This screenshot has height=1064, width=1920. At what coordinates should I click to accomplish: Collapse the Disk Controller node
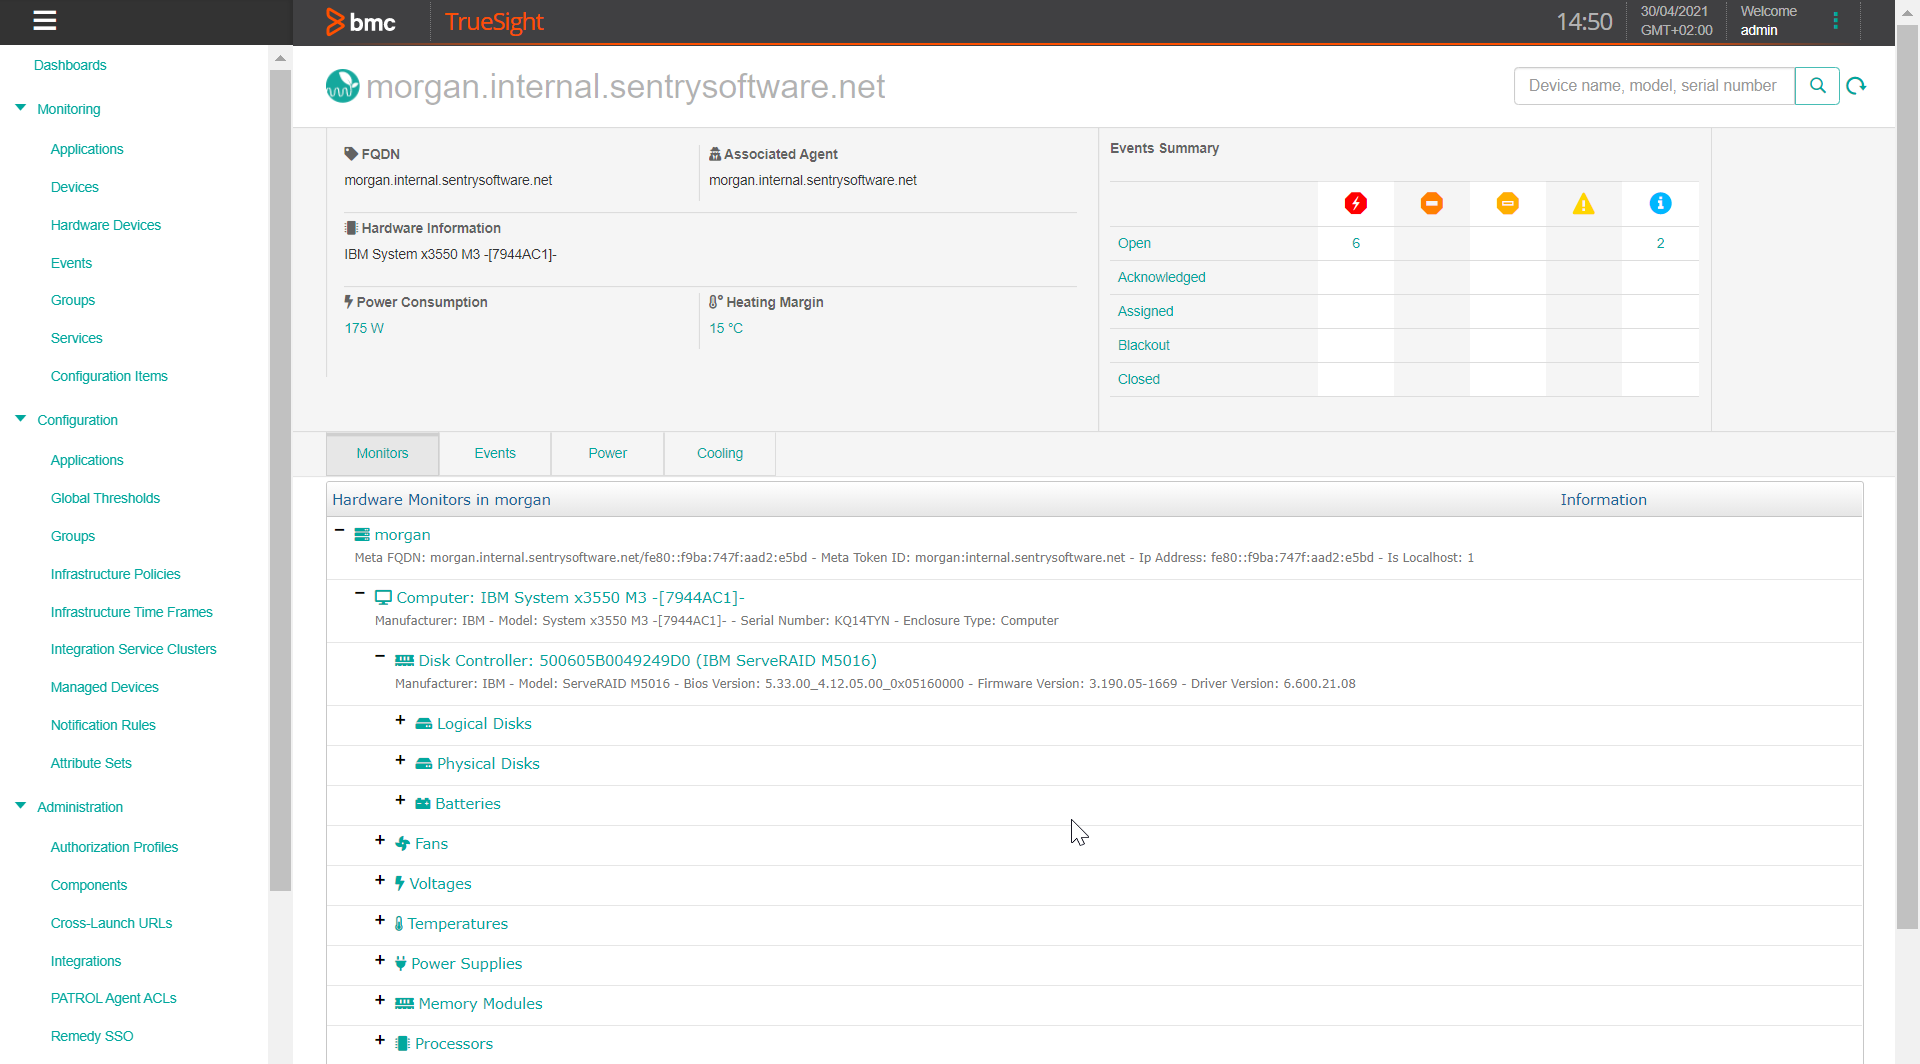pos(379,656)
